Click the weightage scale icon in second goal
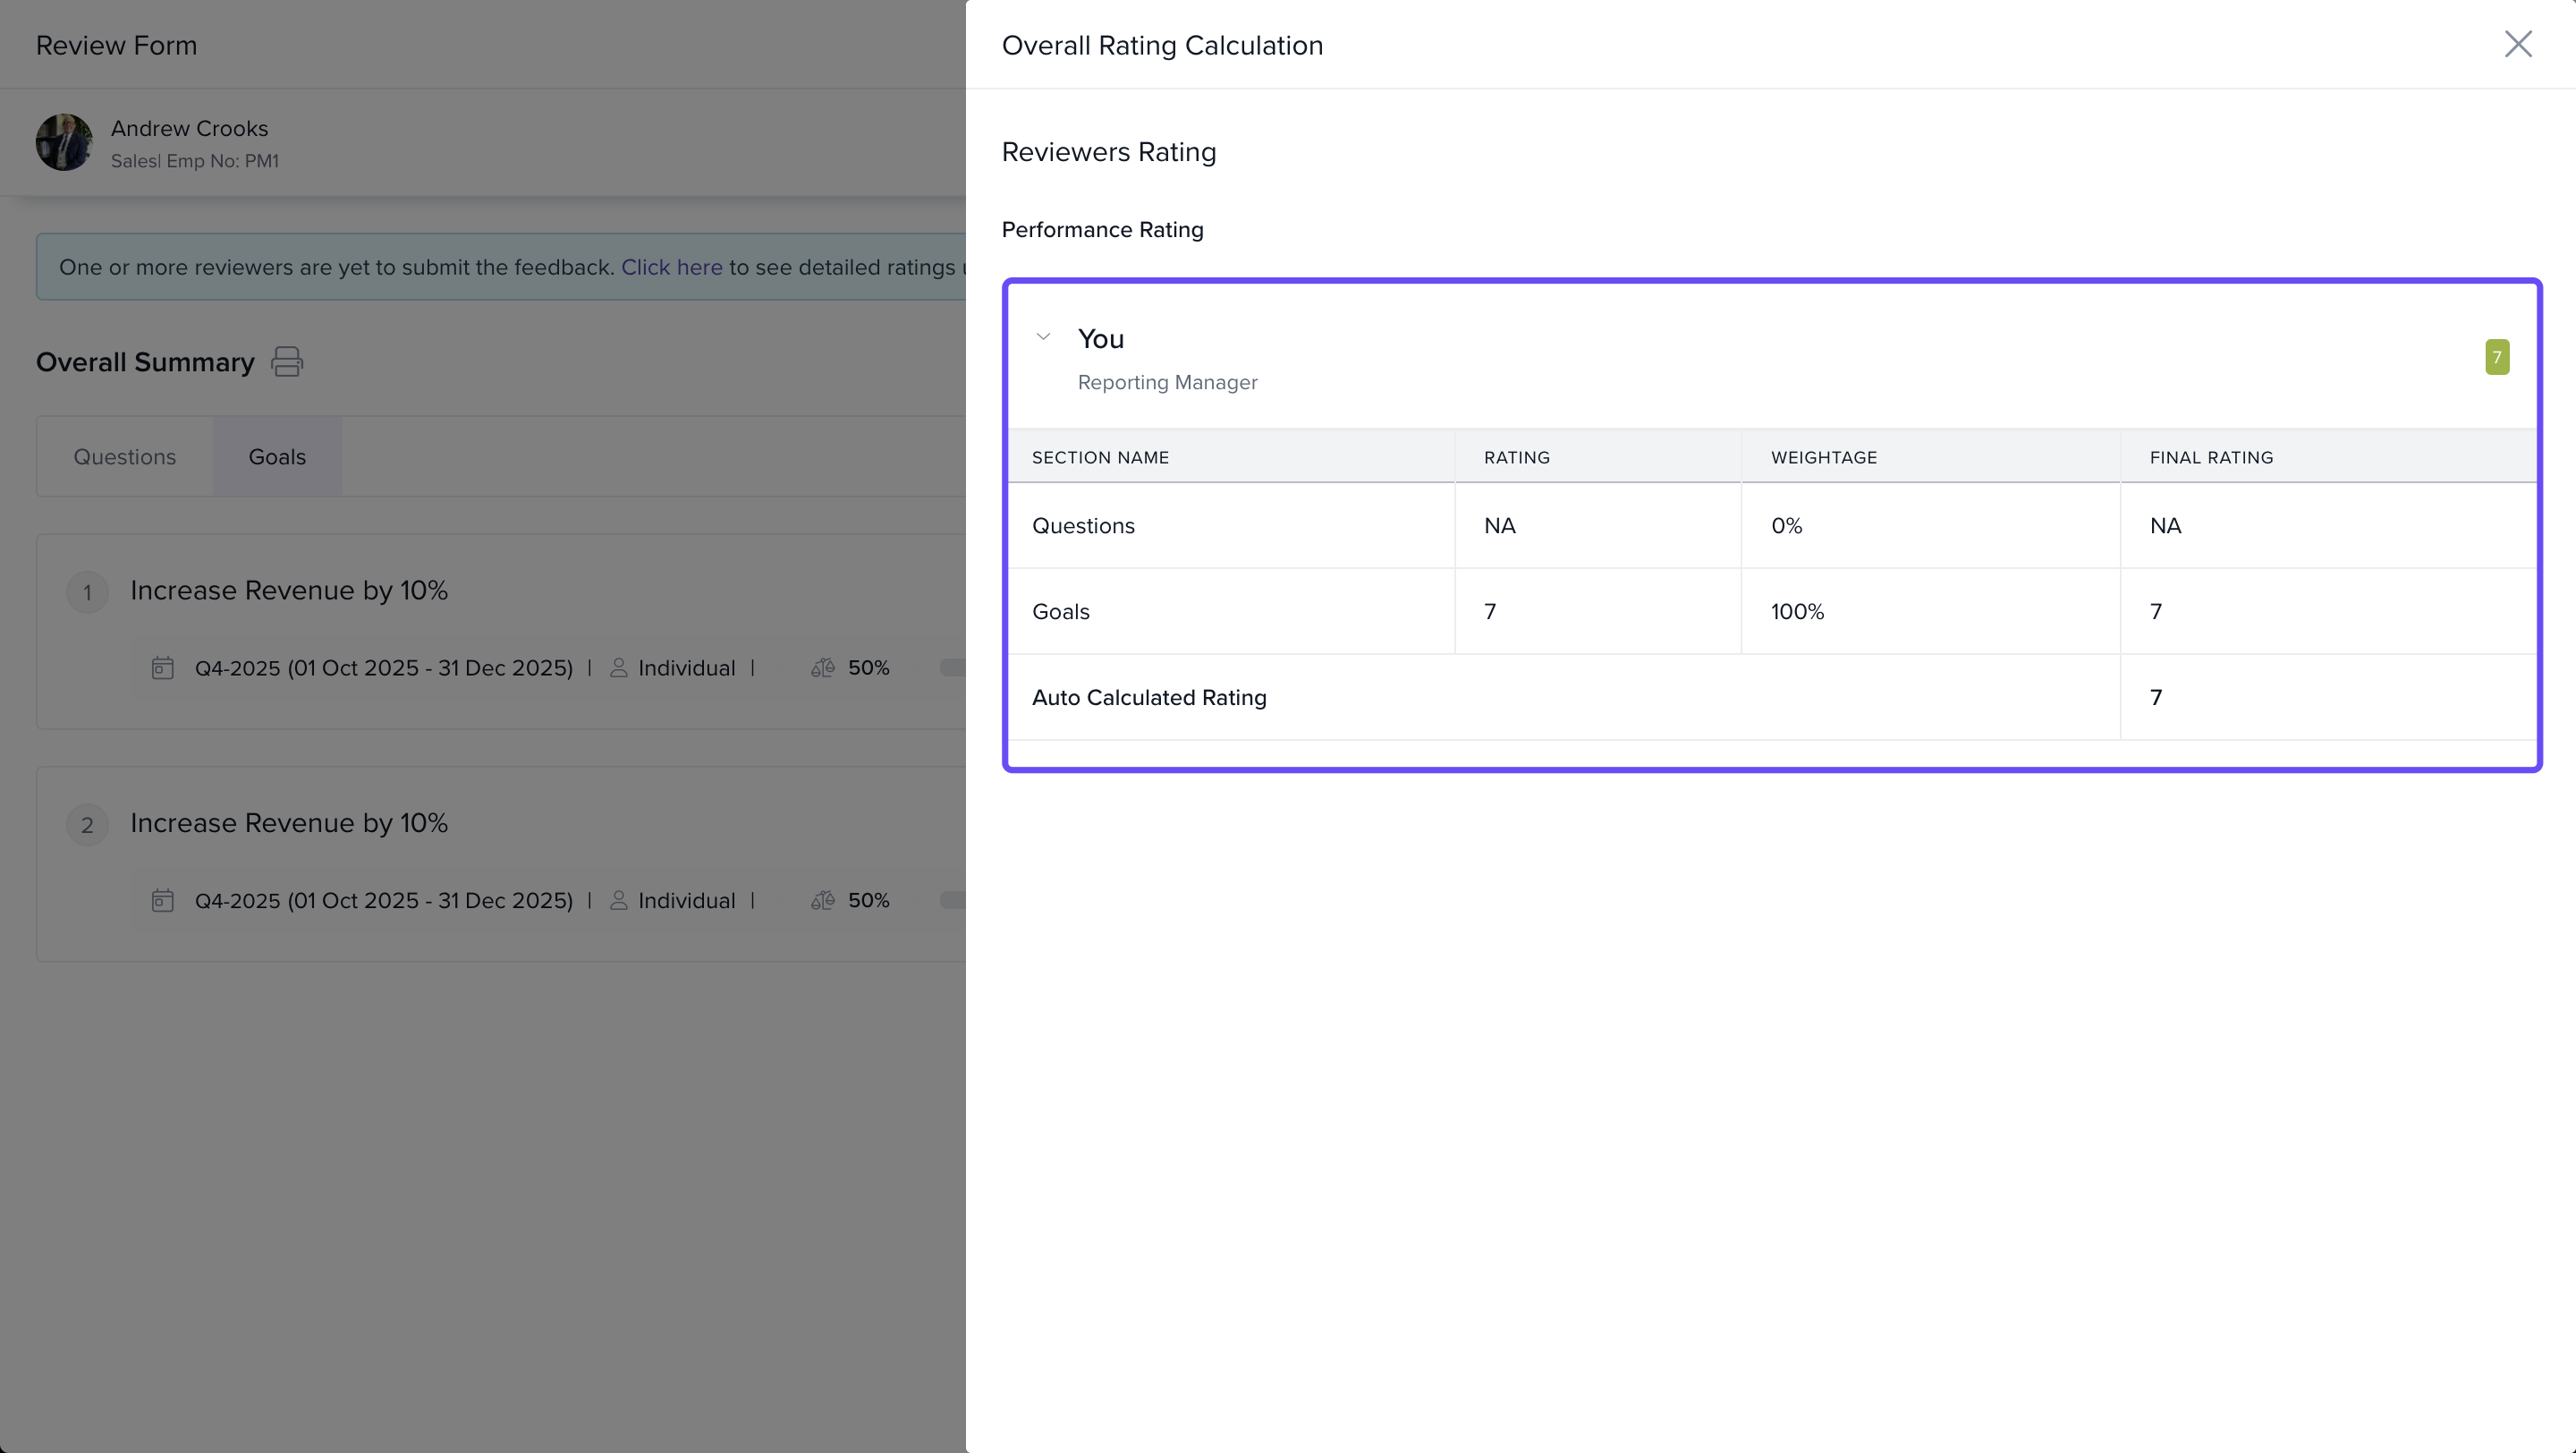 [822, 901]
